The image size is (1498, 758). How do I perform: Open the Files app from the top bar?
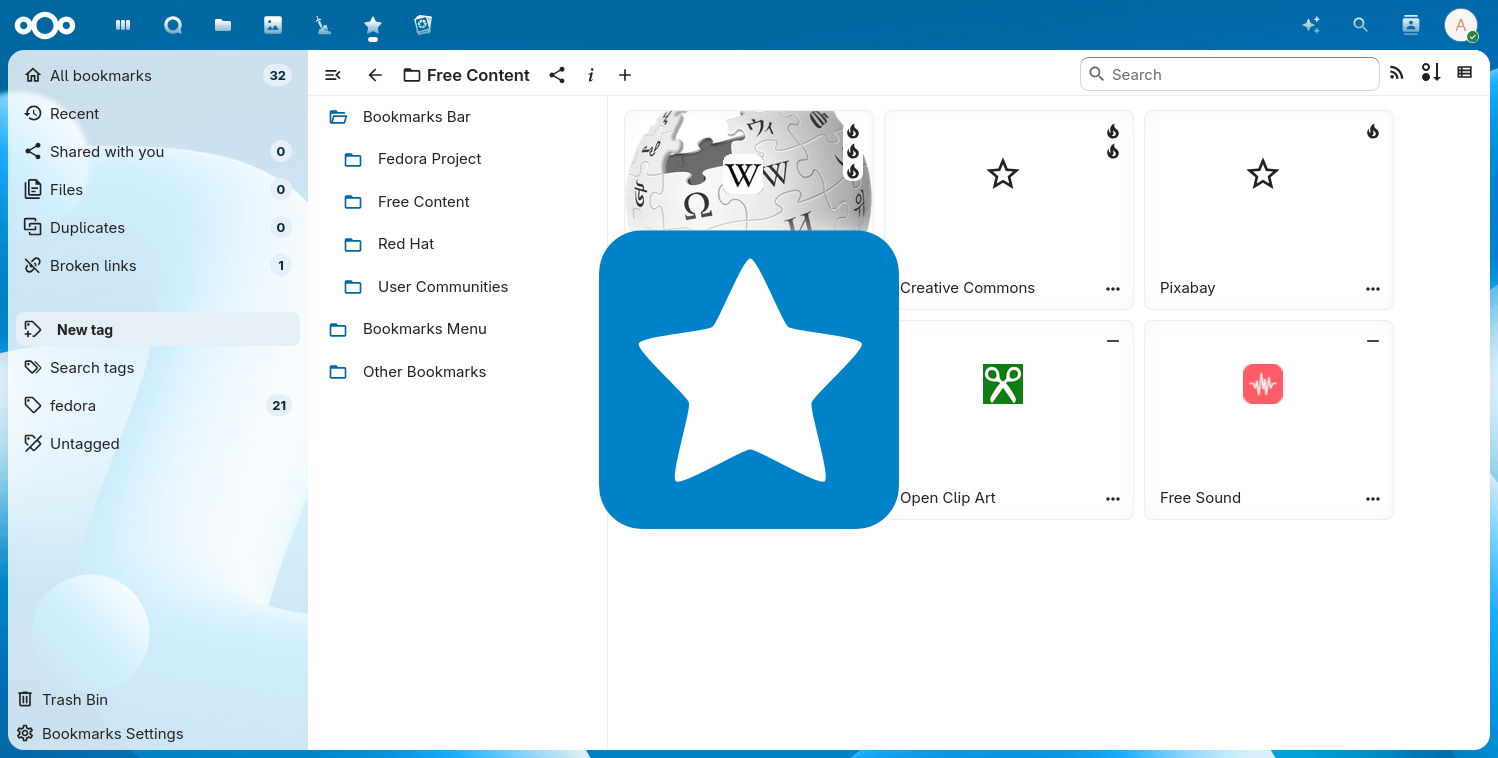click(222, 25)
